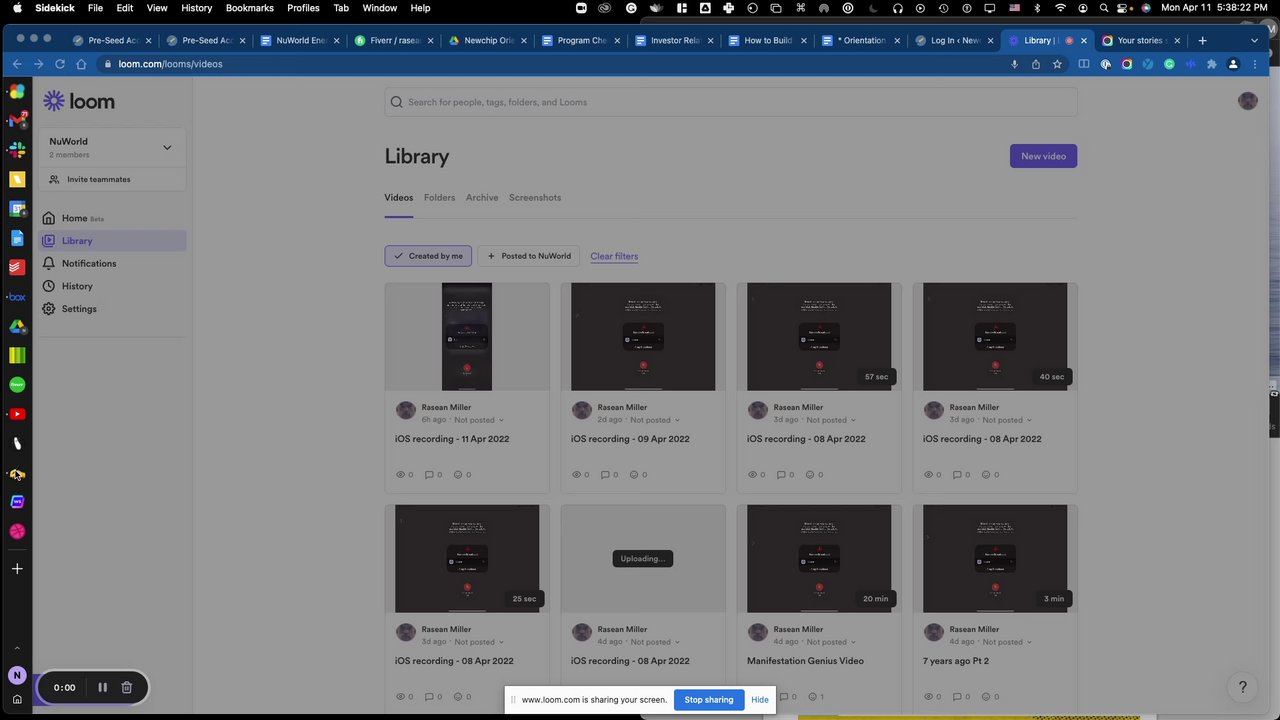Delete the current recording with trash icon
Viewport: 1280px width, 720px height.
127,688
